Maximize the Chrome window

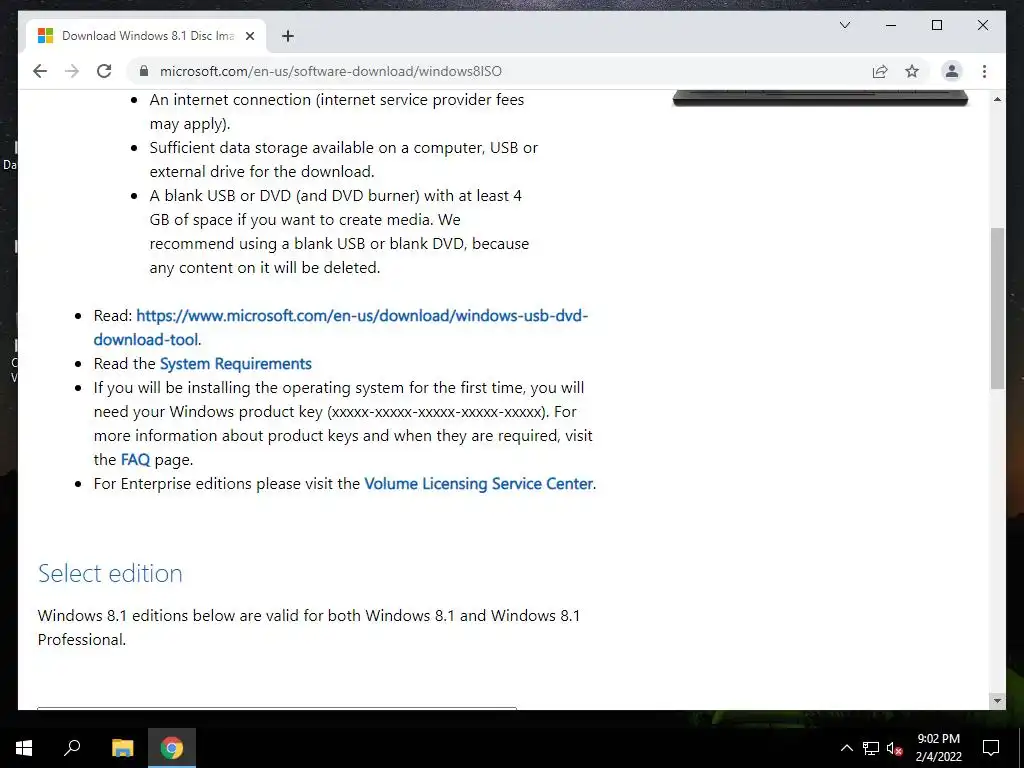pos(936,25)
